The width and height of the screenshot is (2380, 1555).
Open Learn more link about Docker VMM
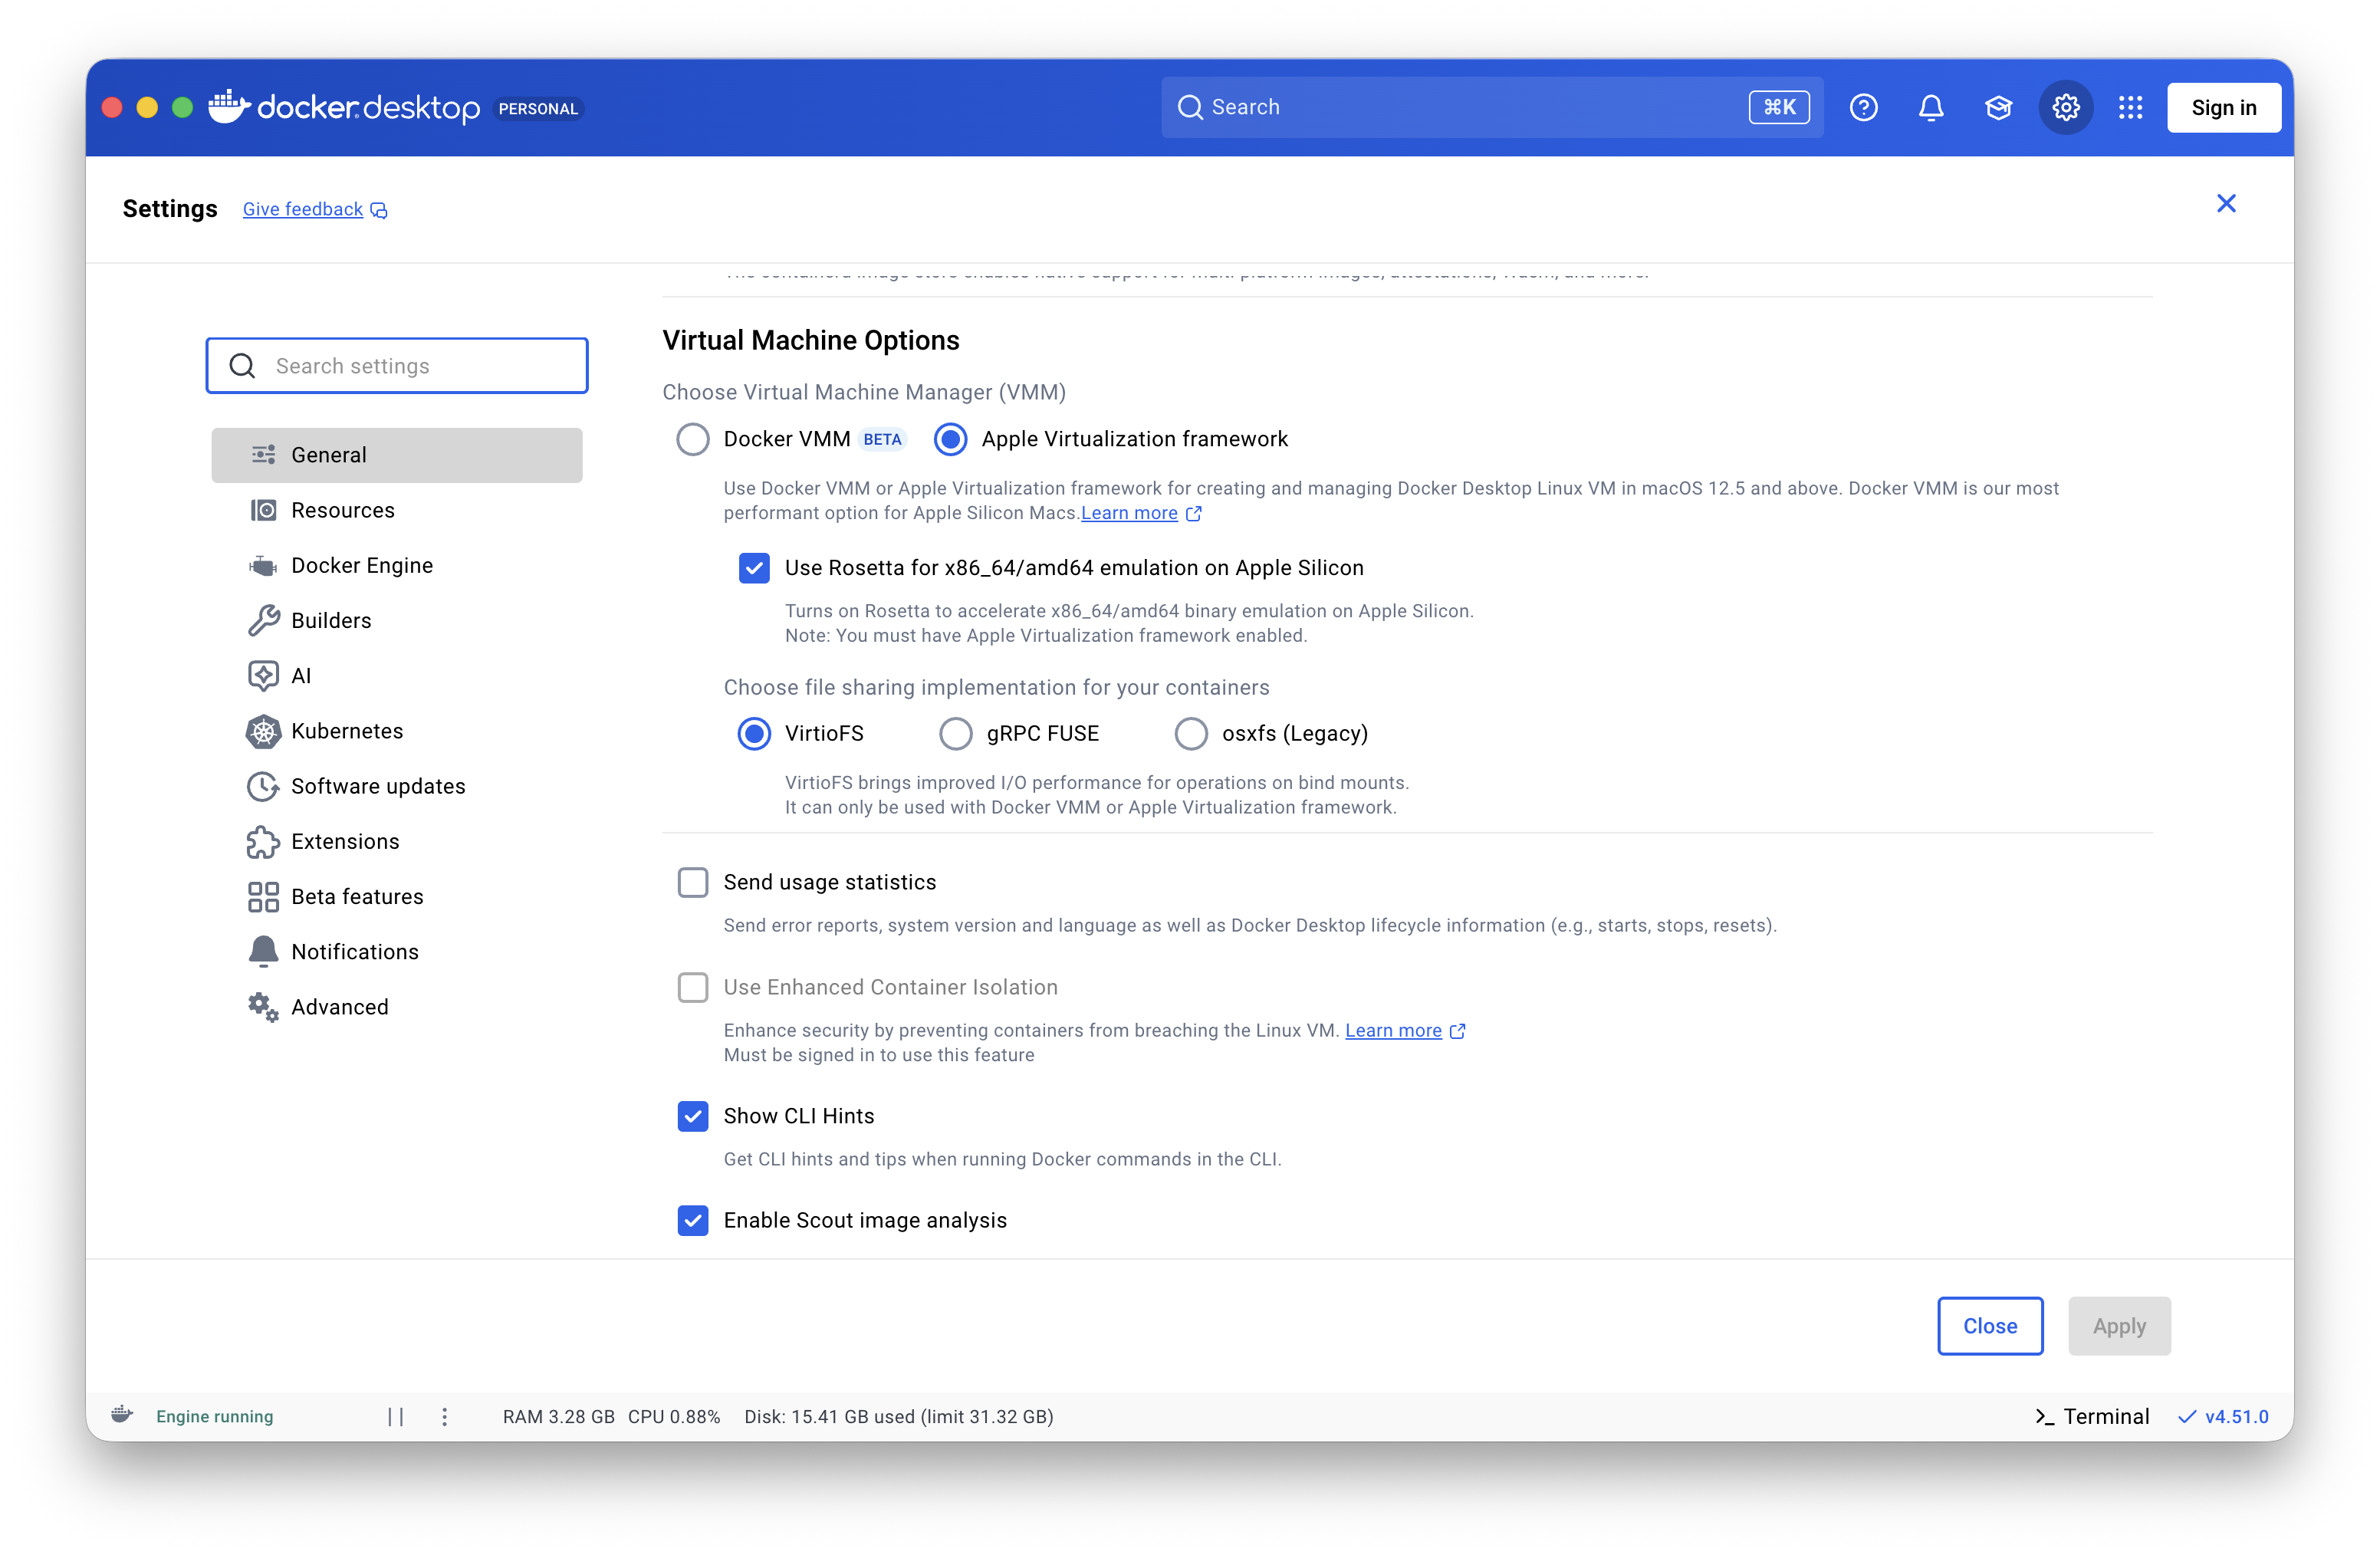click(x=1129, y=514)
